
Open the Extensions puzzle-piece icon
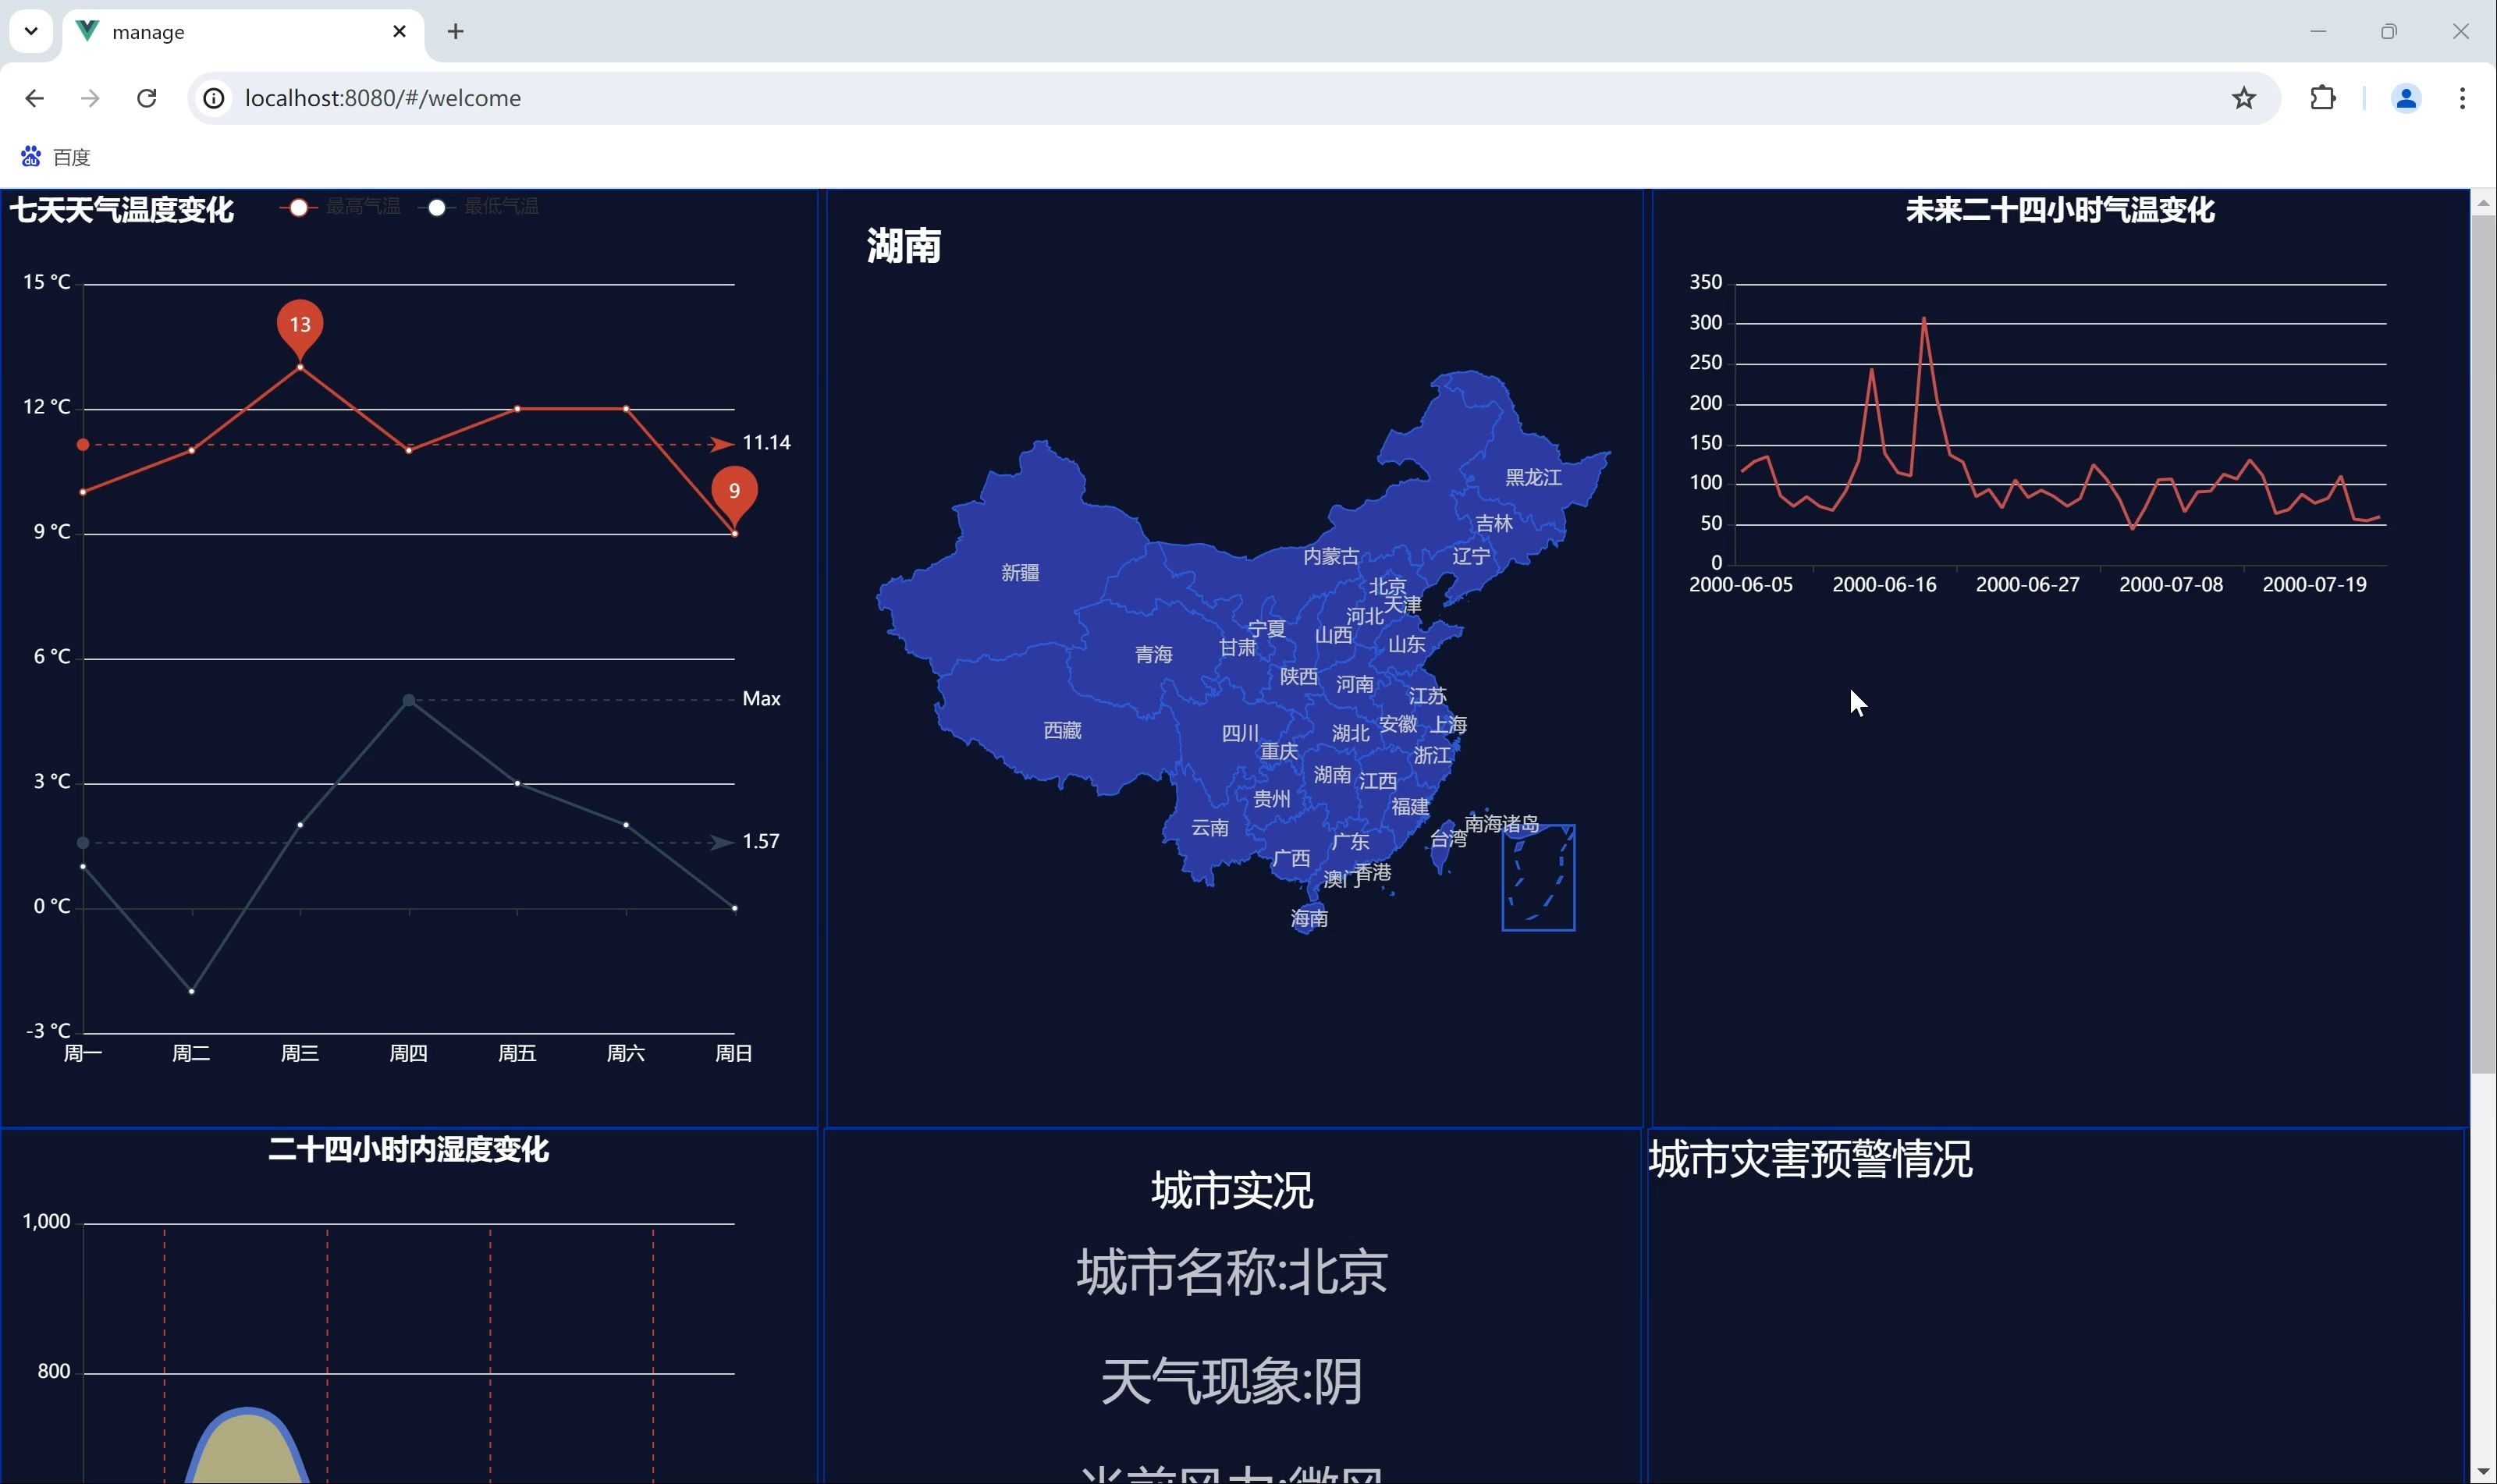pyautogui.click(x=2322, y=97)
